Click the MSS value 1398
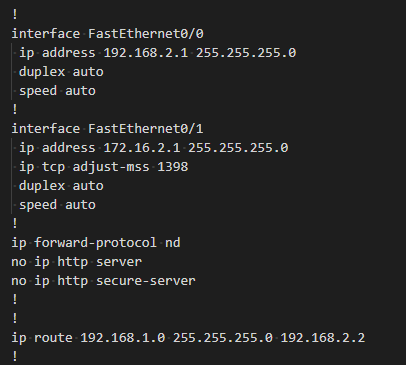The height and width of the screenshot is (365, 406). click(173, 167)
